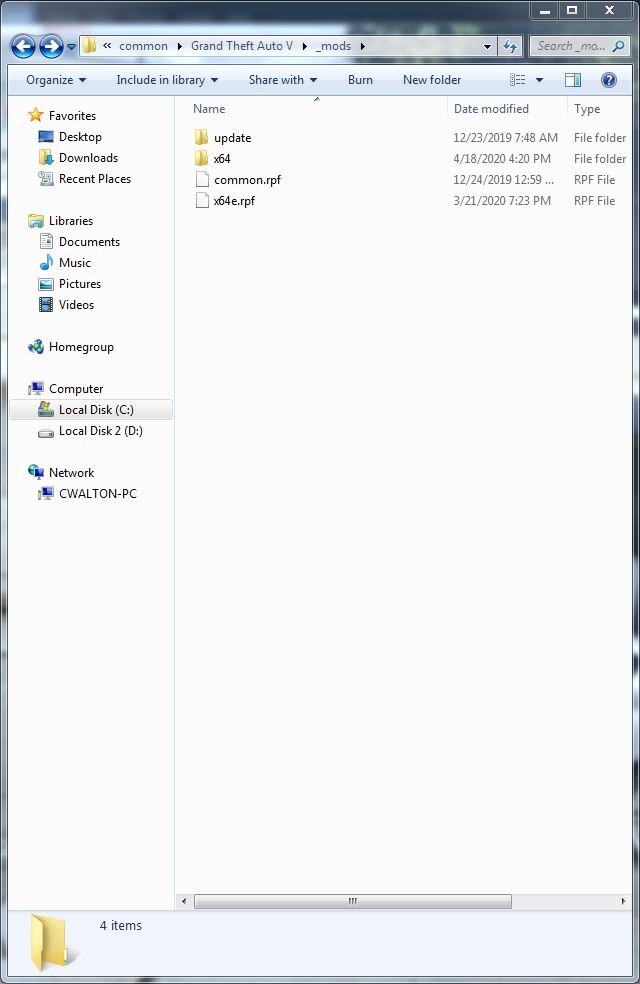Click date '4/18/2020 4:20 PM'
Screen dimensions: 640x984
pos(502,159)
